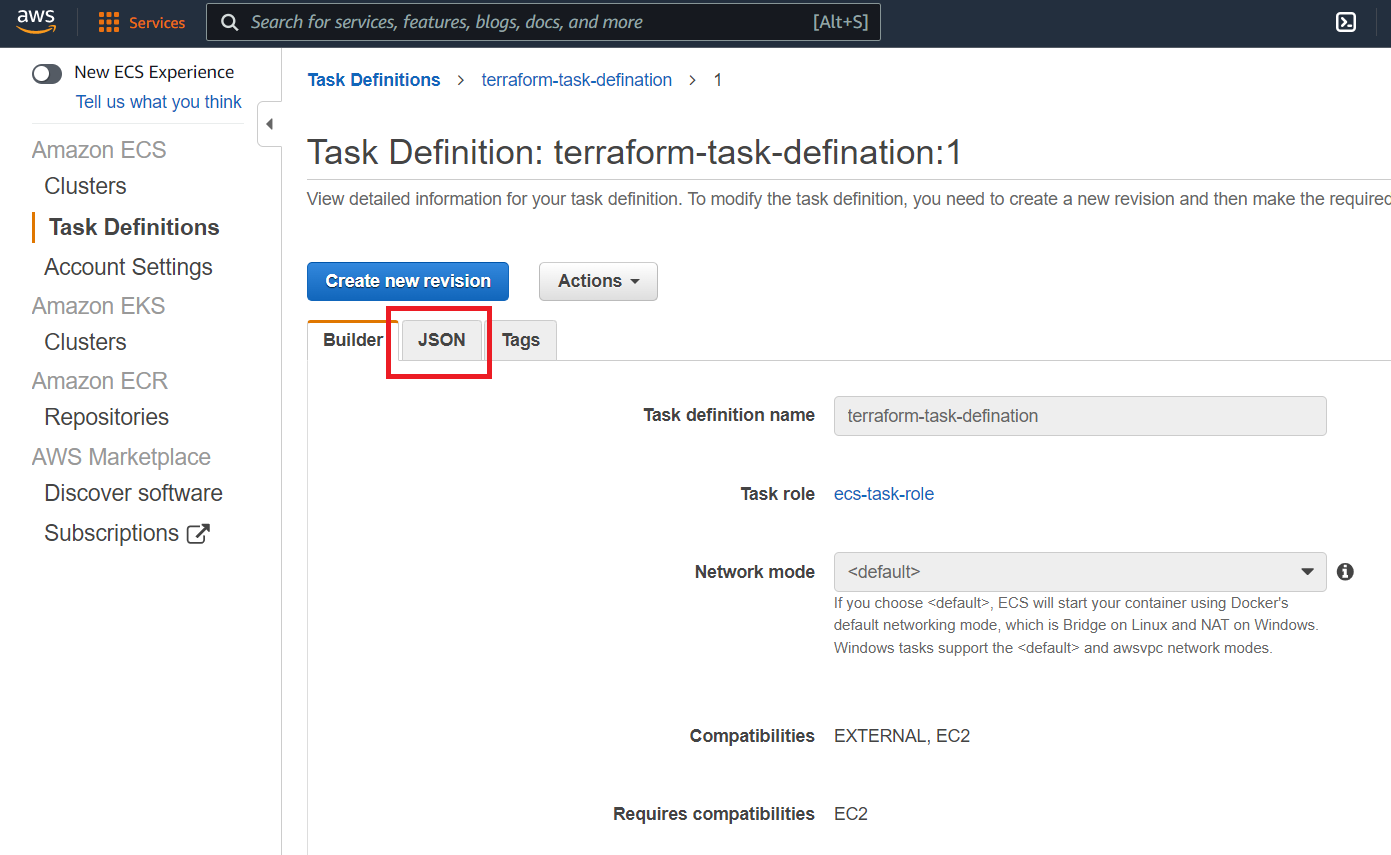Switch to the Tags tab
This screenshot has width=1391, height=855.
click(521, 340)
